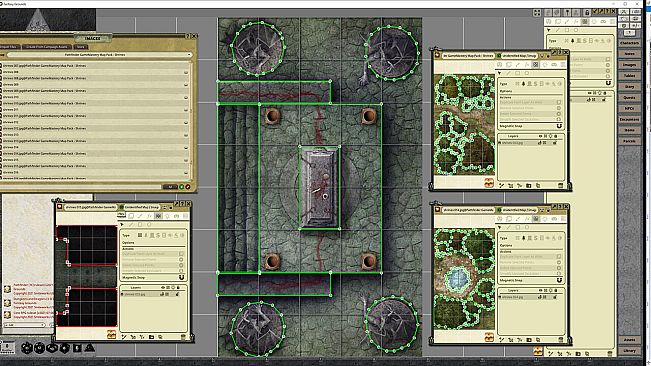
Task: Open the Create From Campaign Assets tab
Action: pos(47,47)
